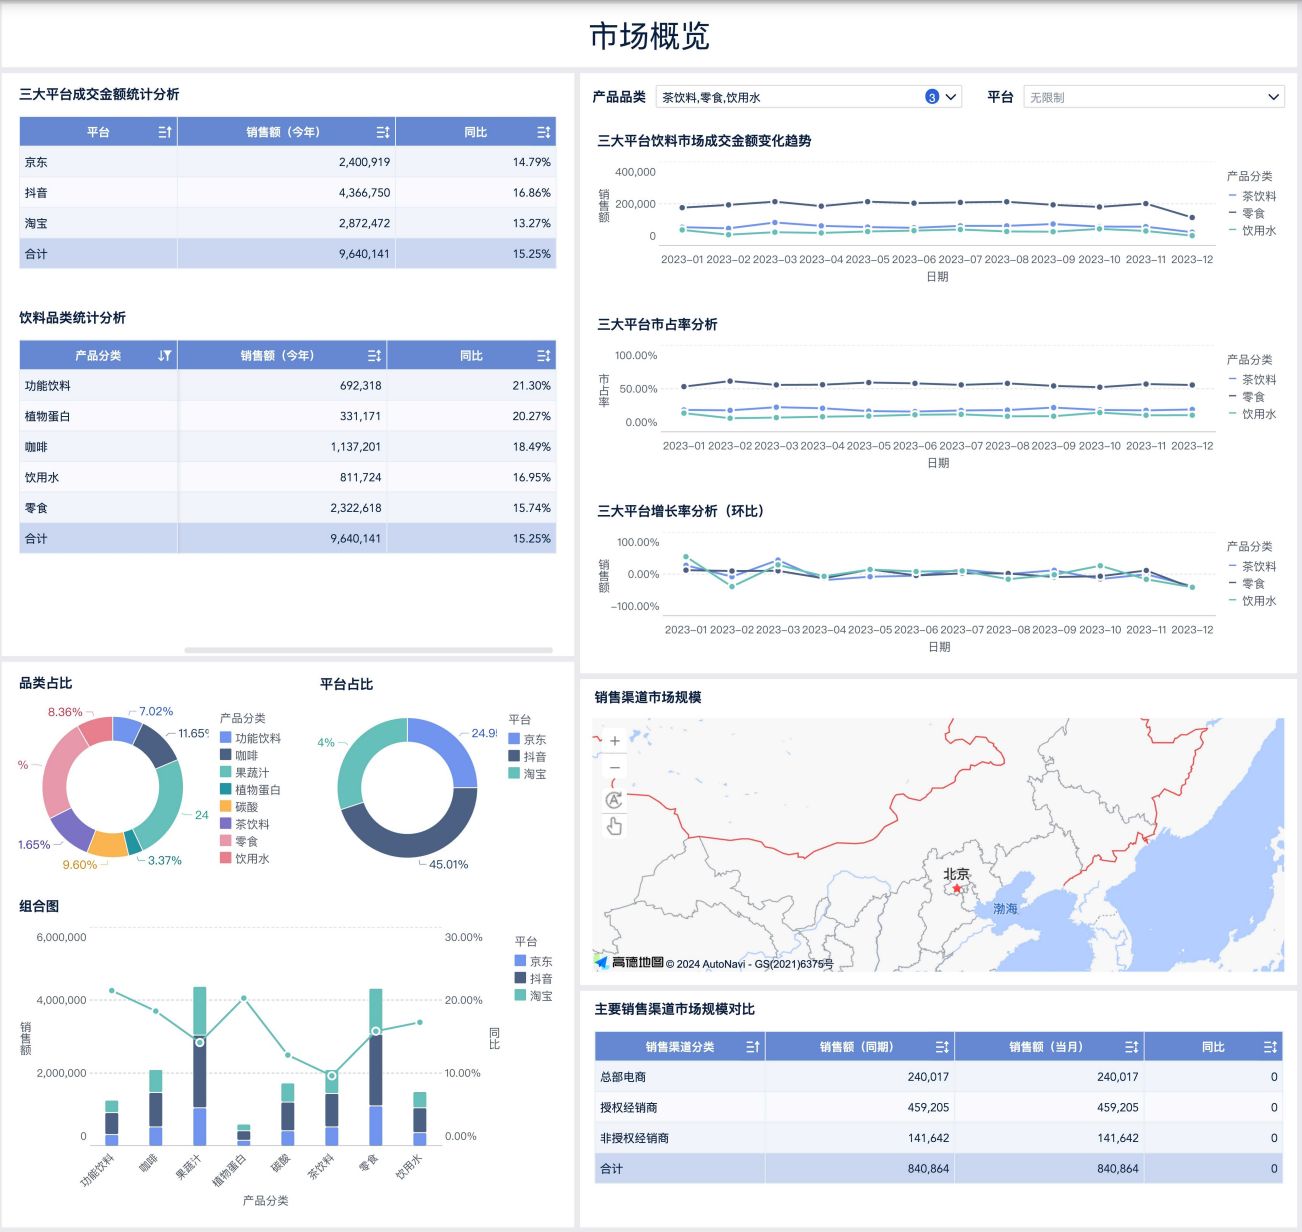Toggle 饮用水 in 增长率分析 legend
This screenshot has width=1302, height=1232.
pos(1252,601)
